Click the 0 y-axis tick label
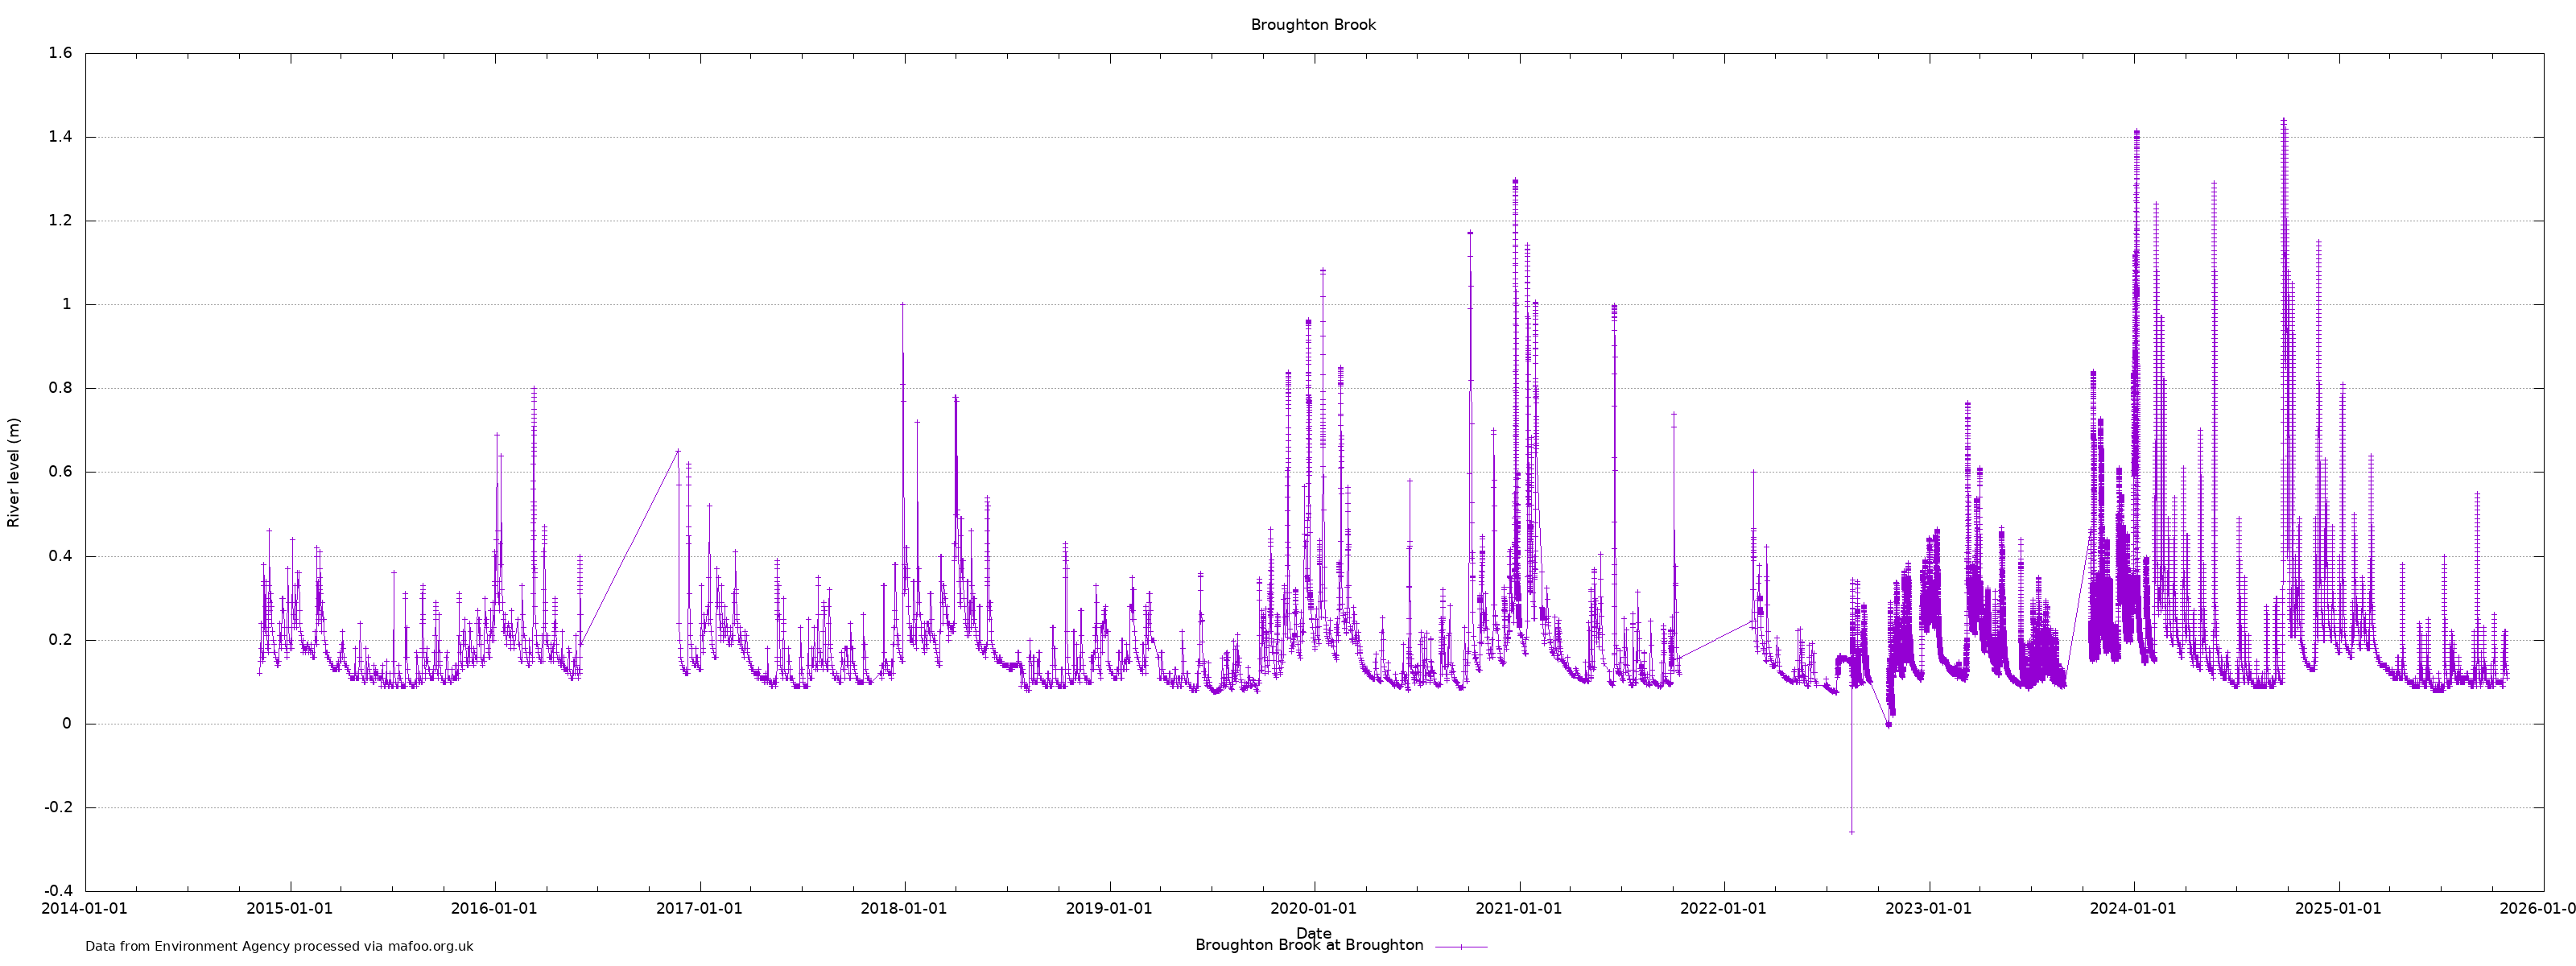Screen dimensions: 2576x966 tap(67, 723)
